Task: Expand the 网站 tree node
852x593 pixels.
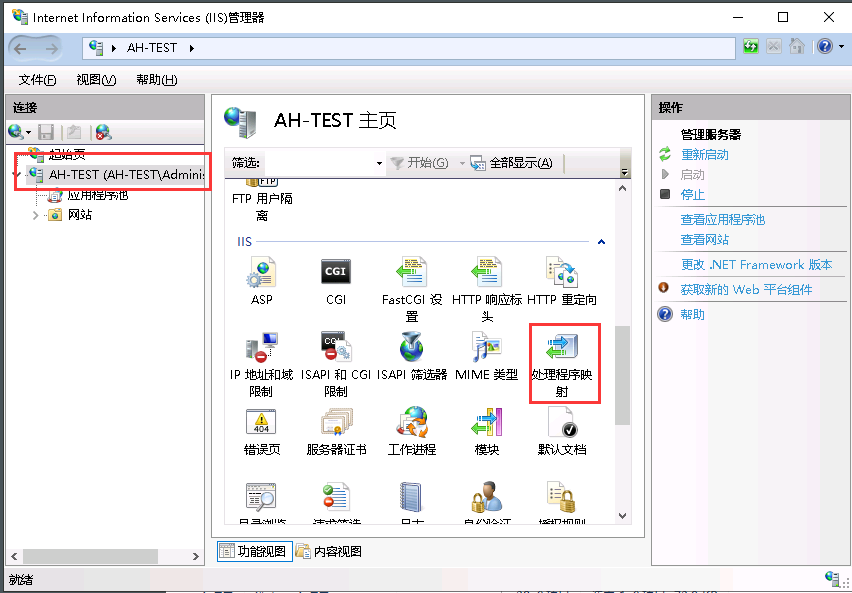Action: pyautogui.click(x=36, y=215)
